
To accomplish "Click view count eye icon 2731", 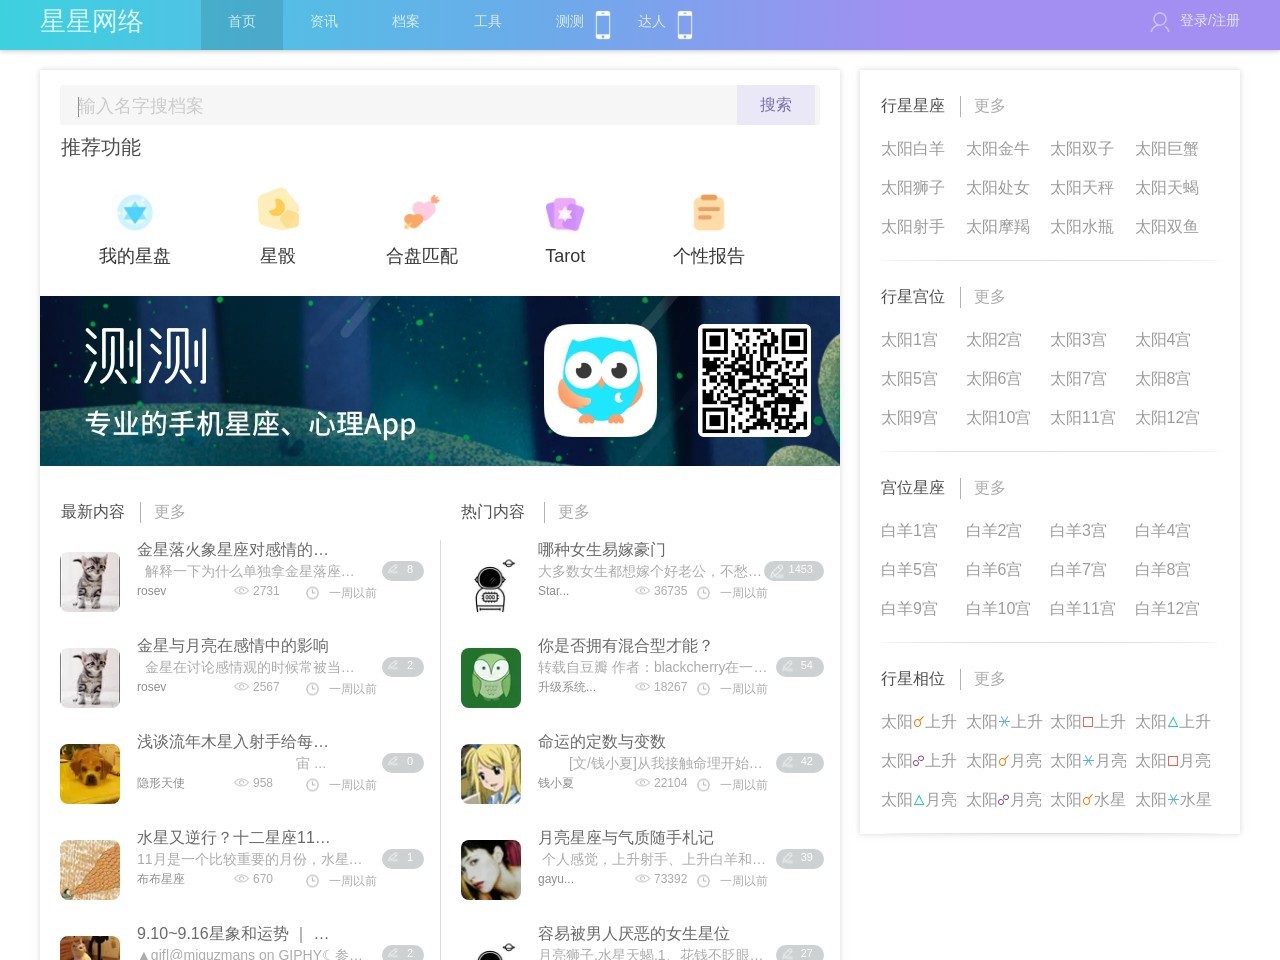I will tap(241, 591).
